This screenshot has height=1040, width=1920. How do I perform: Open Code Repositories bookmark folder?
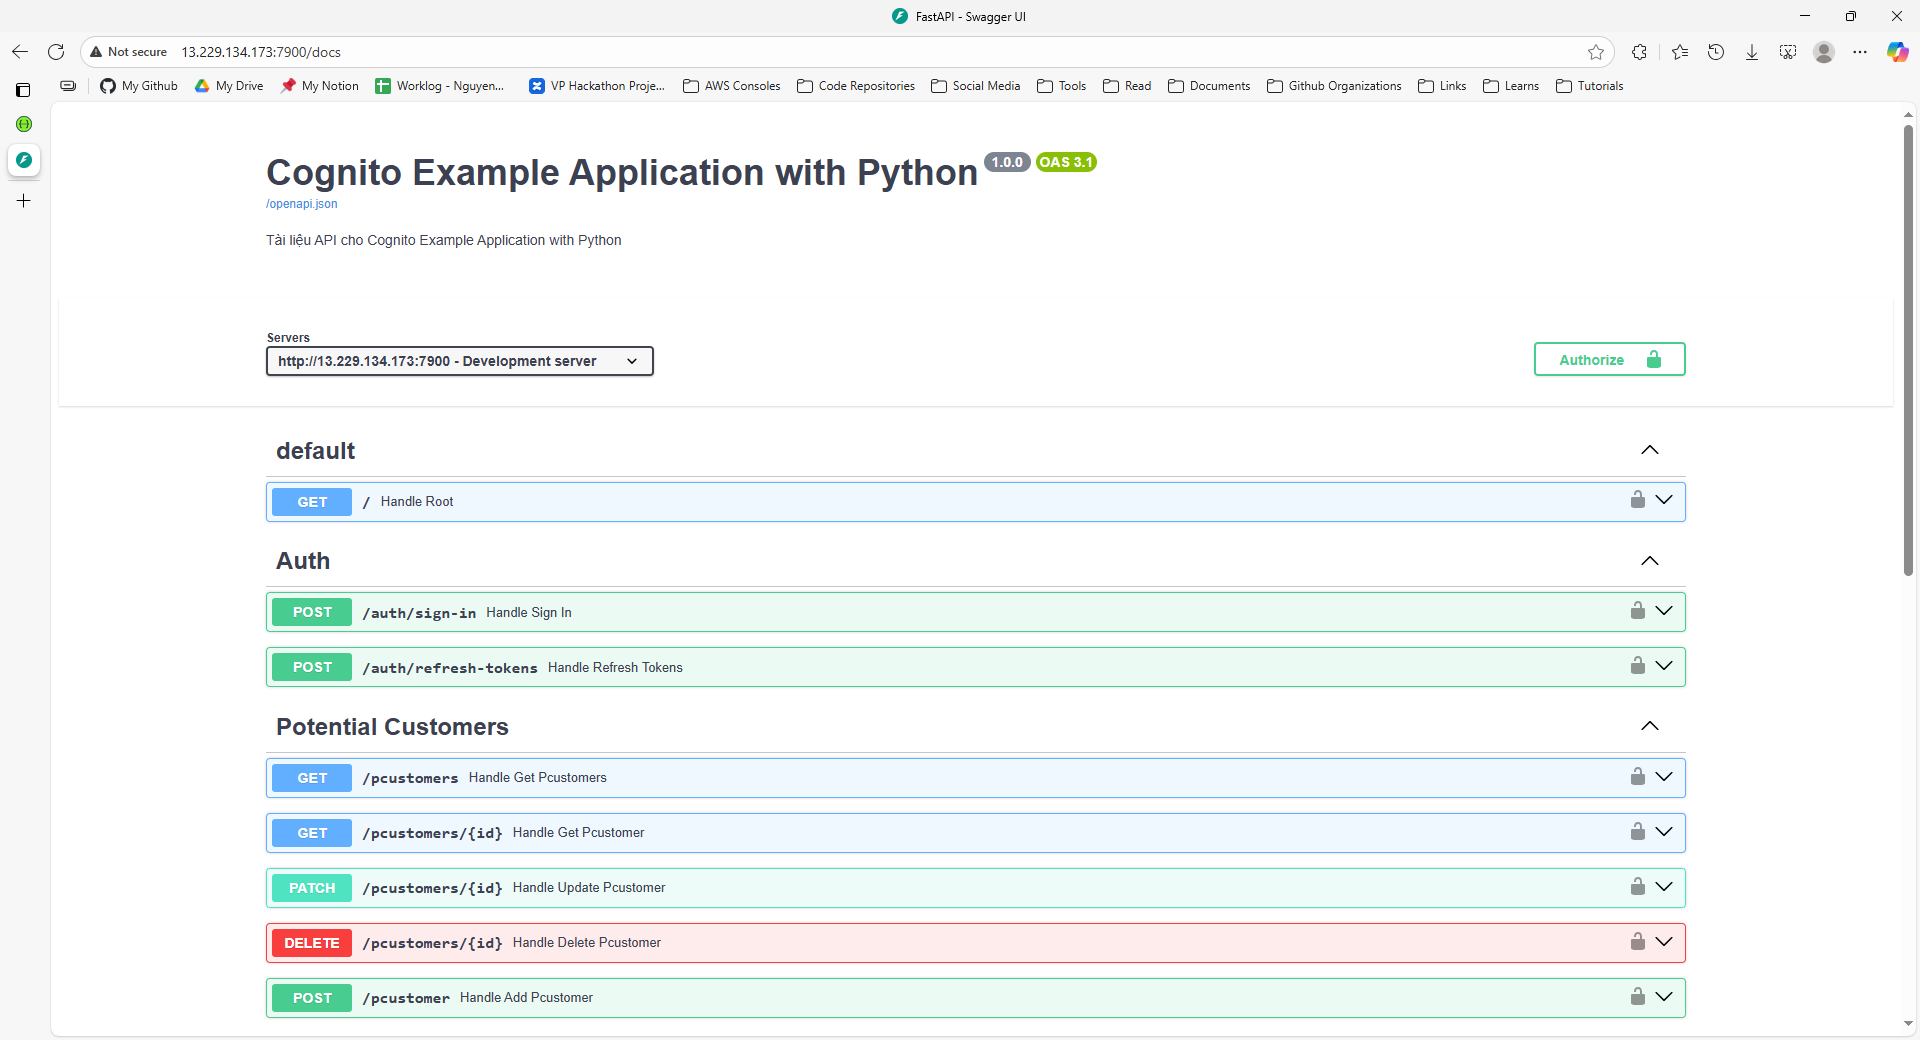(856, 86)
